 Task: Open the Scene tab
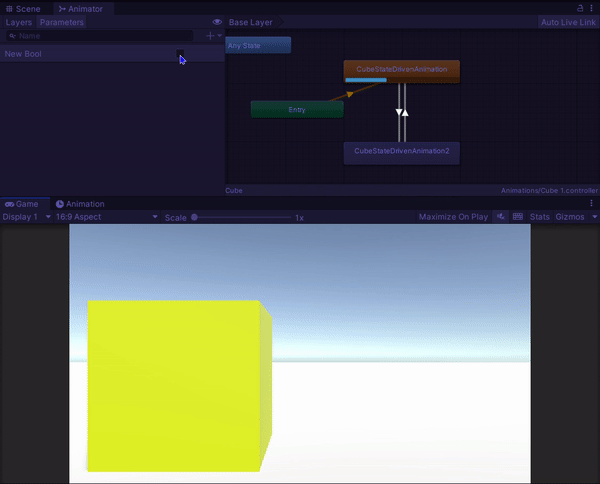coord(23,9)
